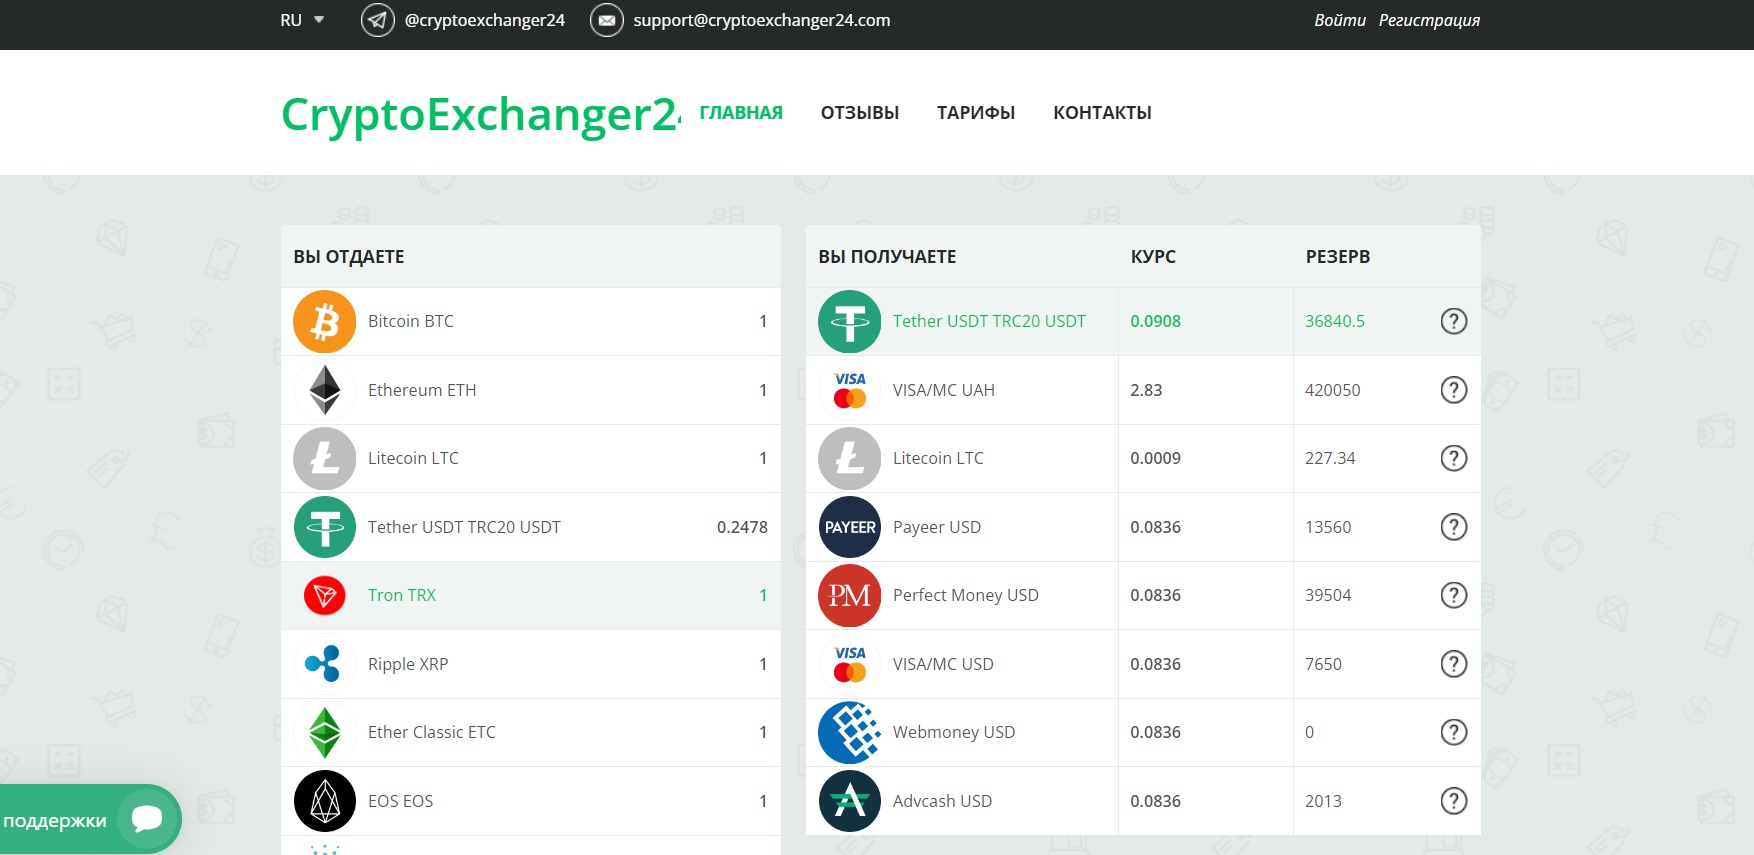The width and height of the screenshot is (1754, 855).
Task: Click the 2.83 rate value
Action: click(1146, 390)
